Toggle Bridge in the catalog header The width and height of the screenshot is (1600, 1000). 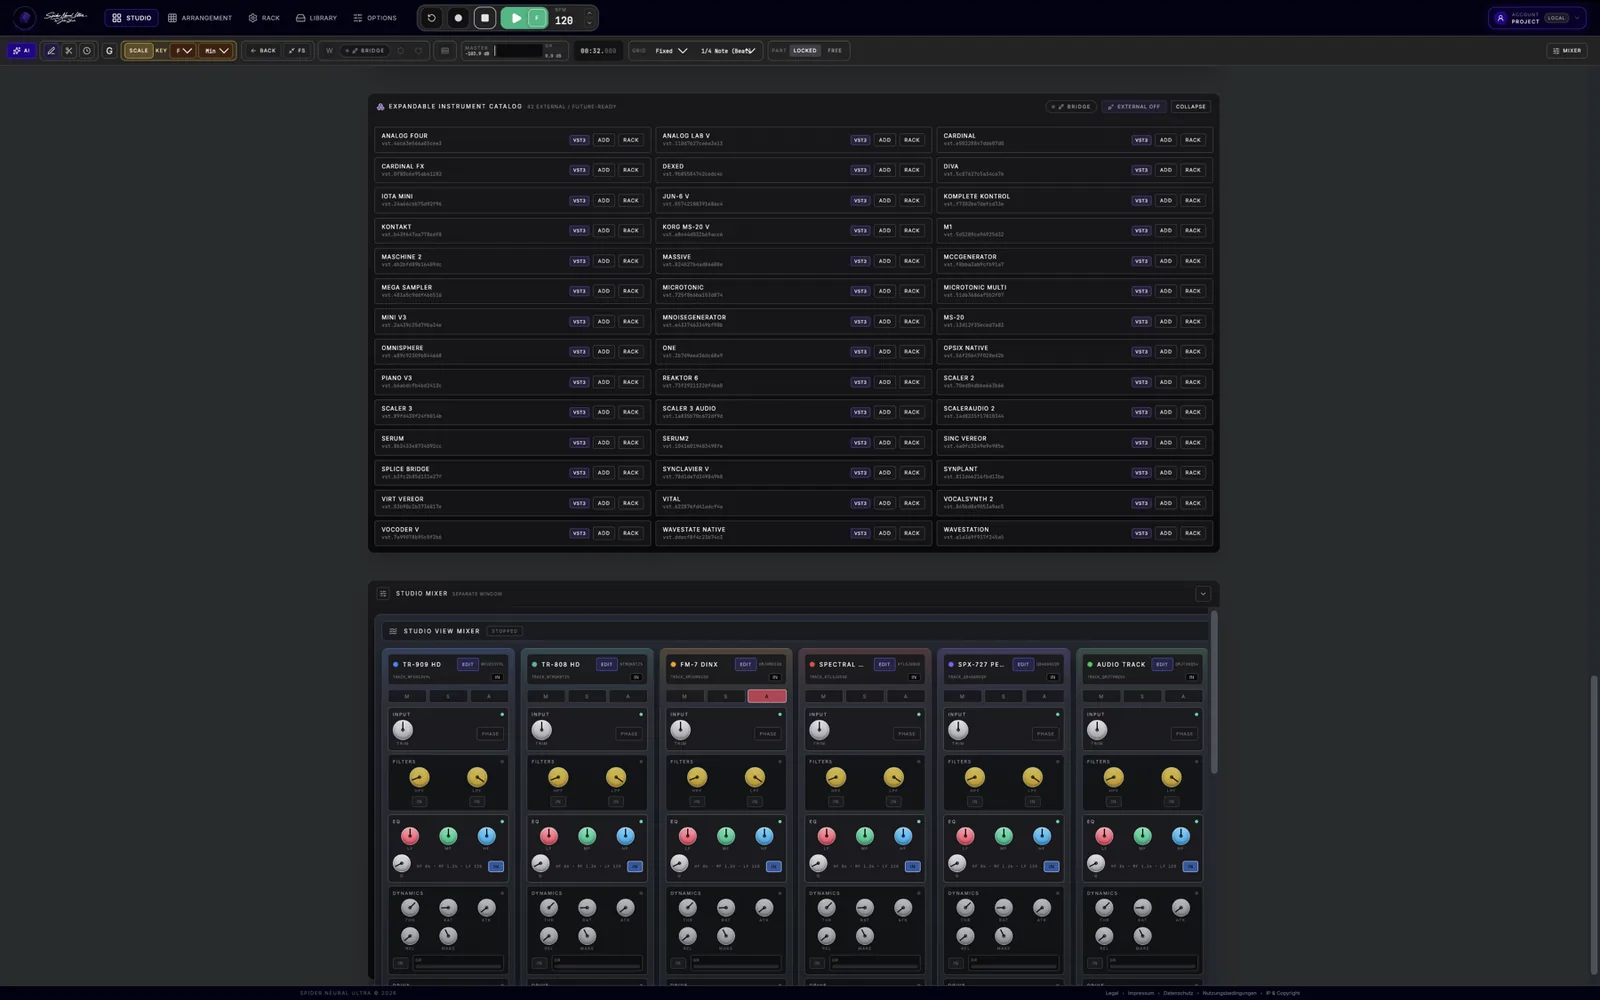coord(1072,106)
